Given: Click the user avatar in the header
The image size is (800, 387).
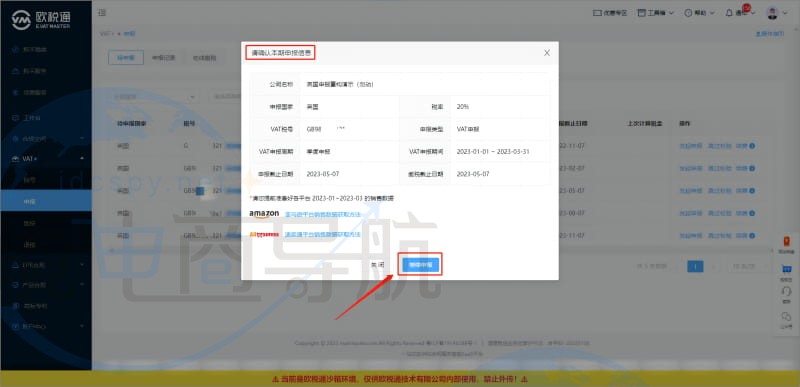Looking at the screenshot, I should (x=772, y=13).
